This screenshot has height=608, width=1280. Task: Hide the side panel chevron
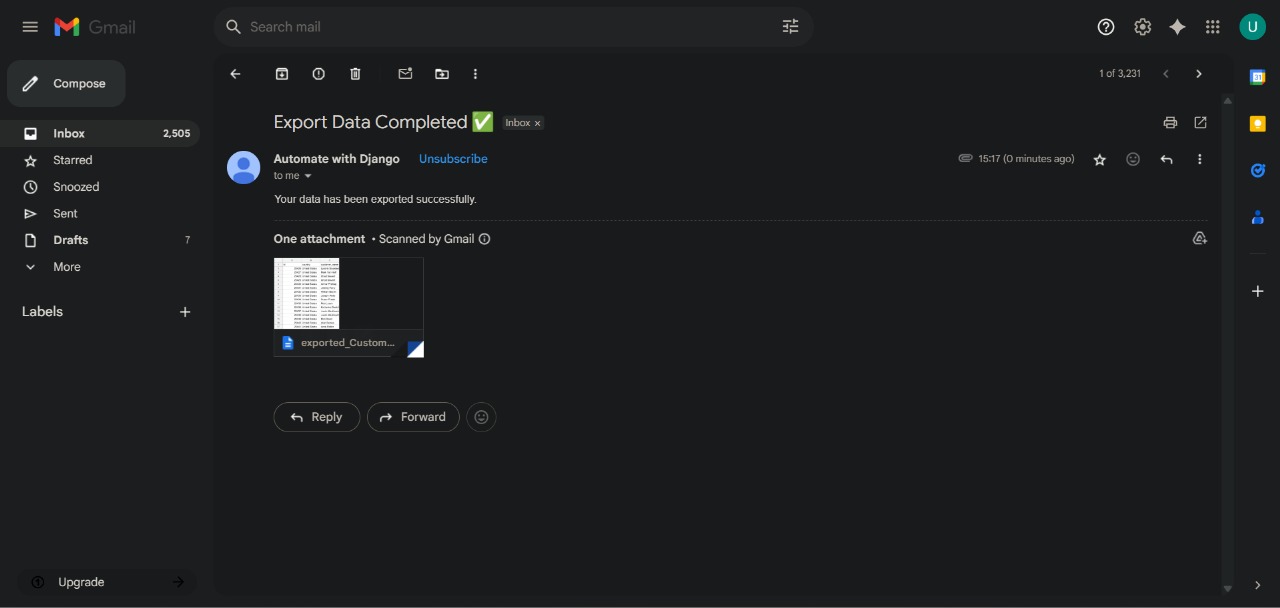click(x=1258, y=586)
